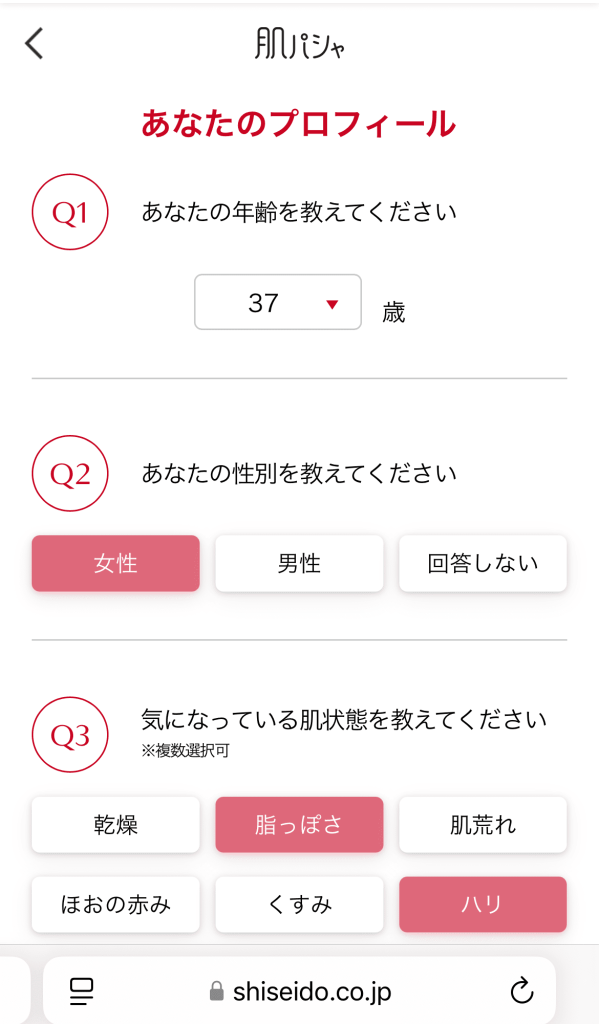The image size is (599, 1024).
Task: Tap the Q3 circle icon
Action: point(68,733)
